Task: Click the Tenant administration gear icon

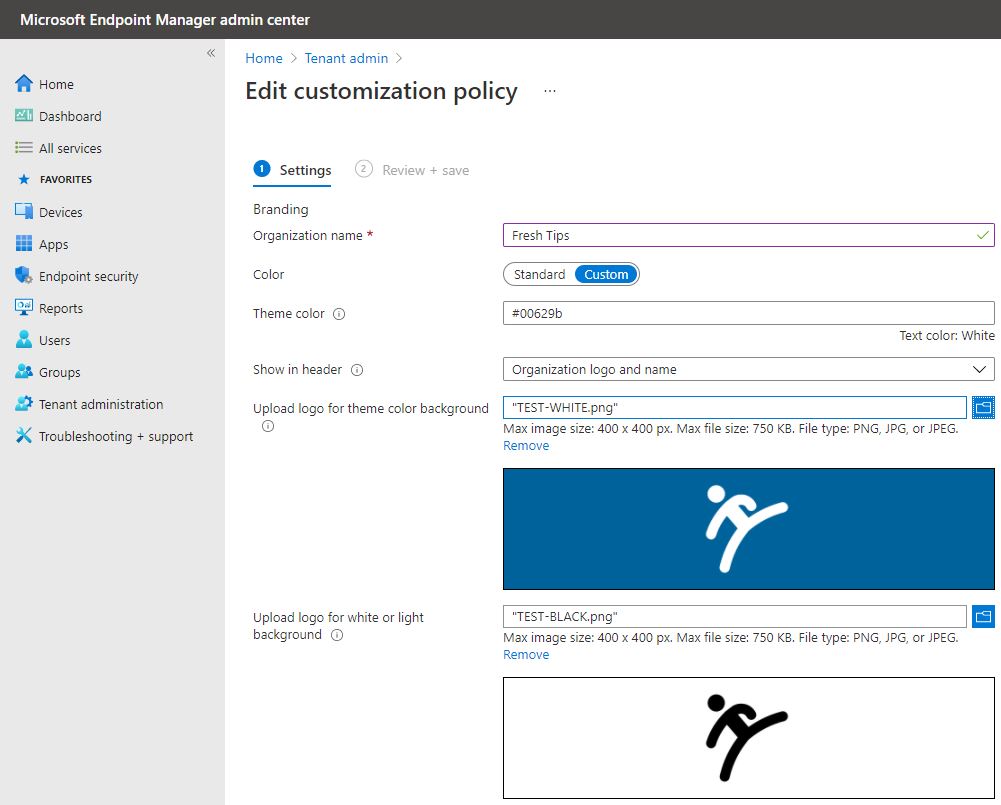Action: click(24, 403)
